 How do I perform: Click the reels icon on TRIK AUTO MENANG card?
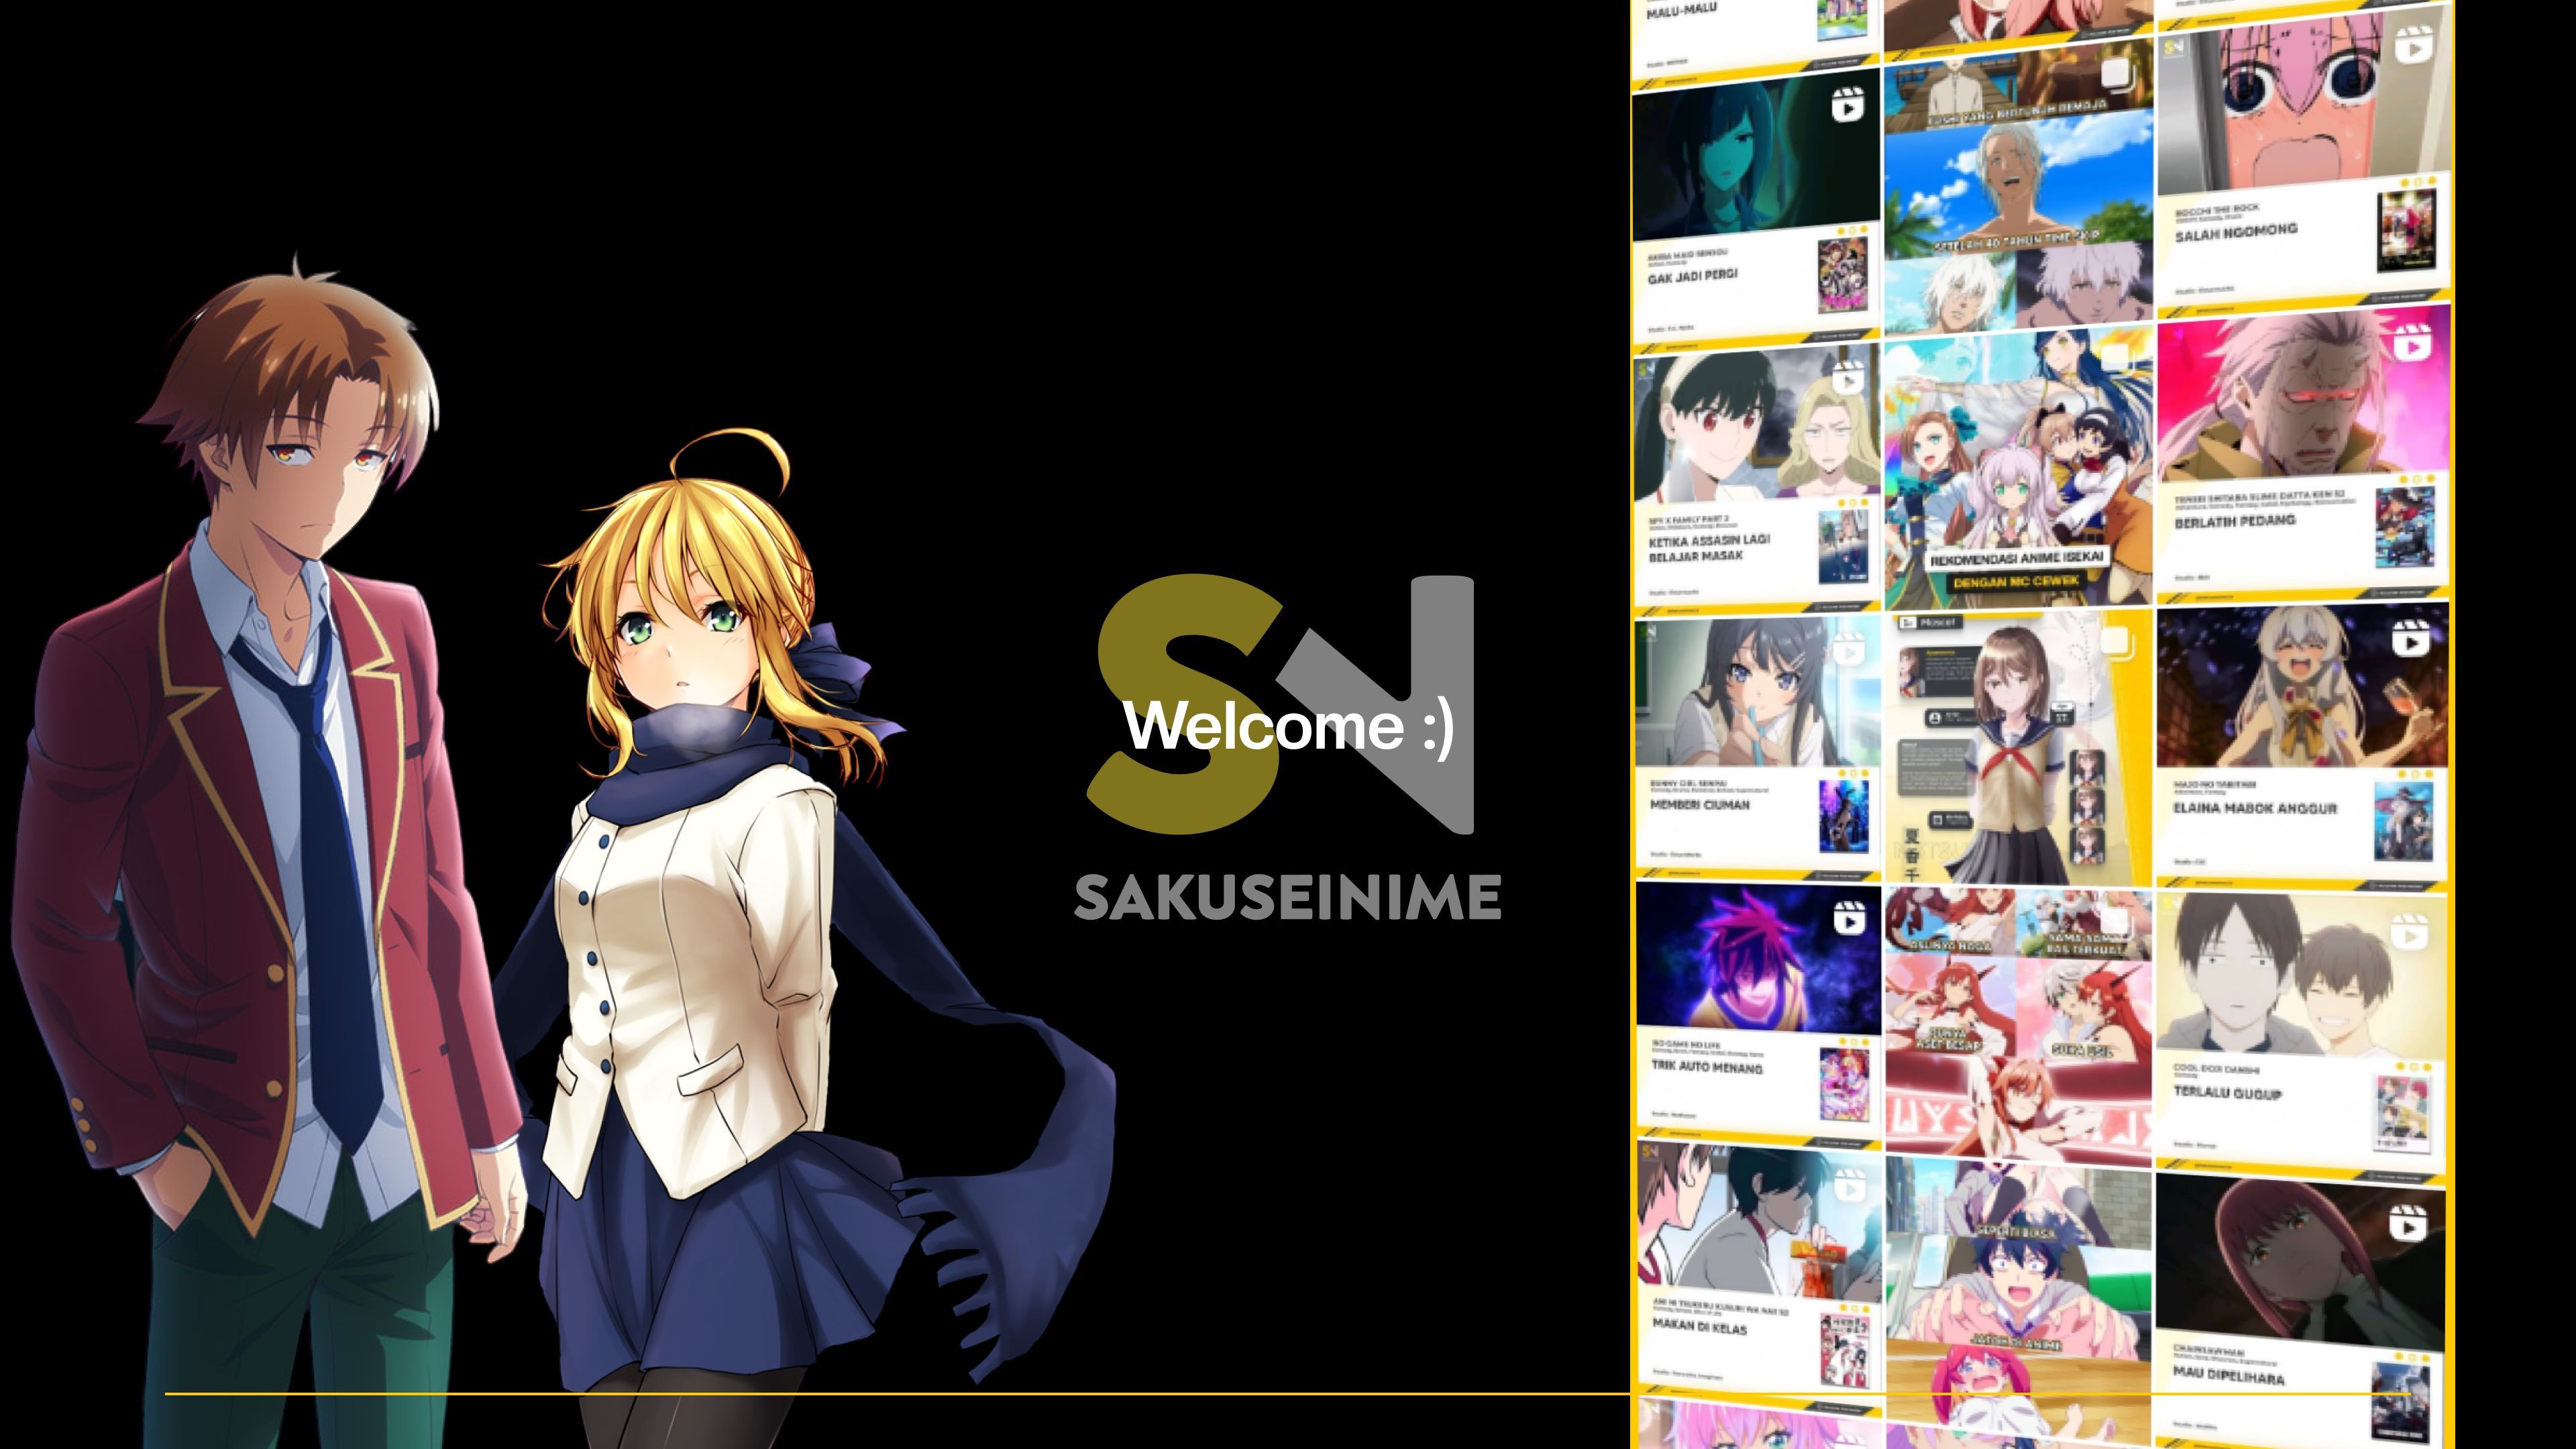[x=1850, y=918]
